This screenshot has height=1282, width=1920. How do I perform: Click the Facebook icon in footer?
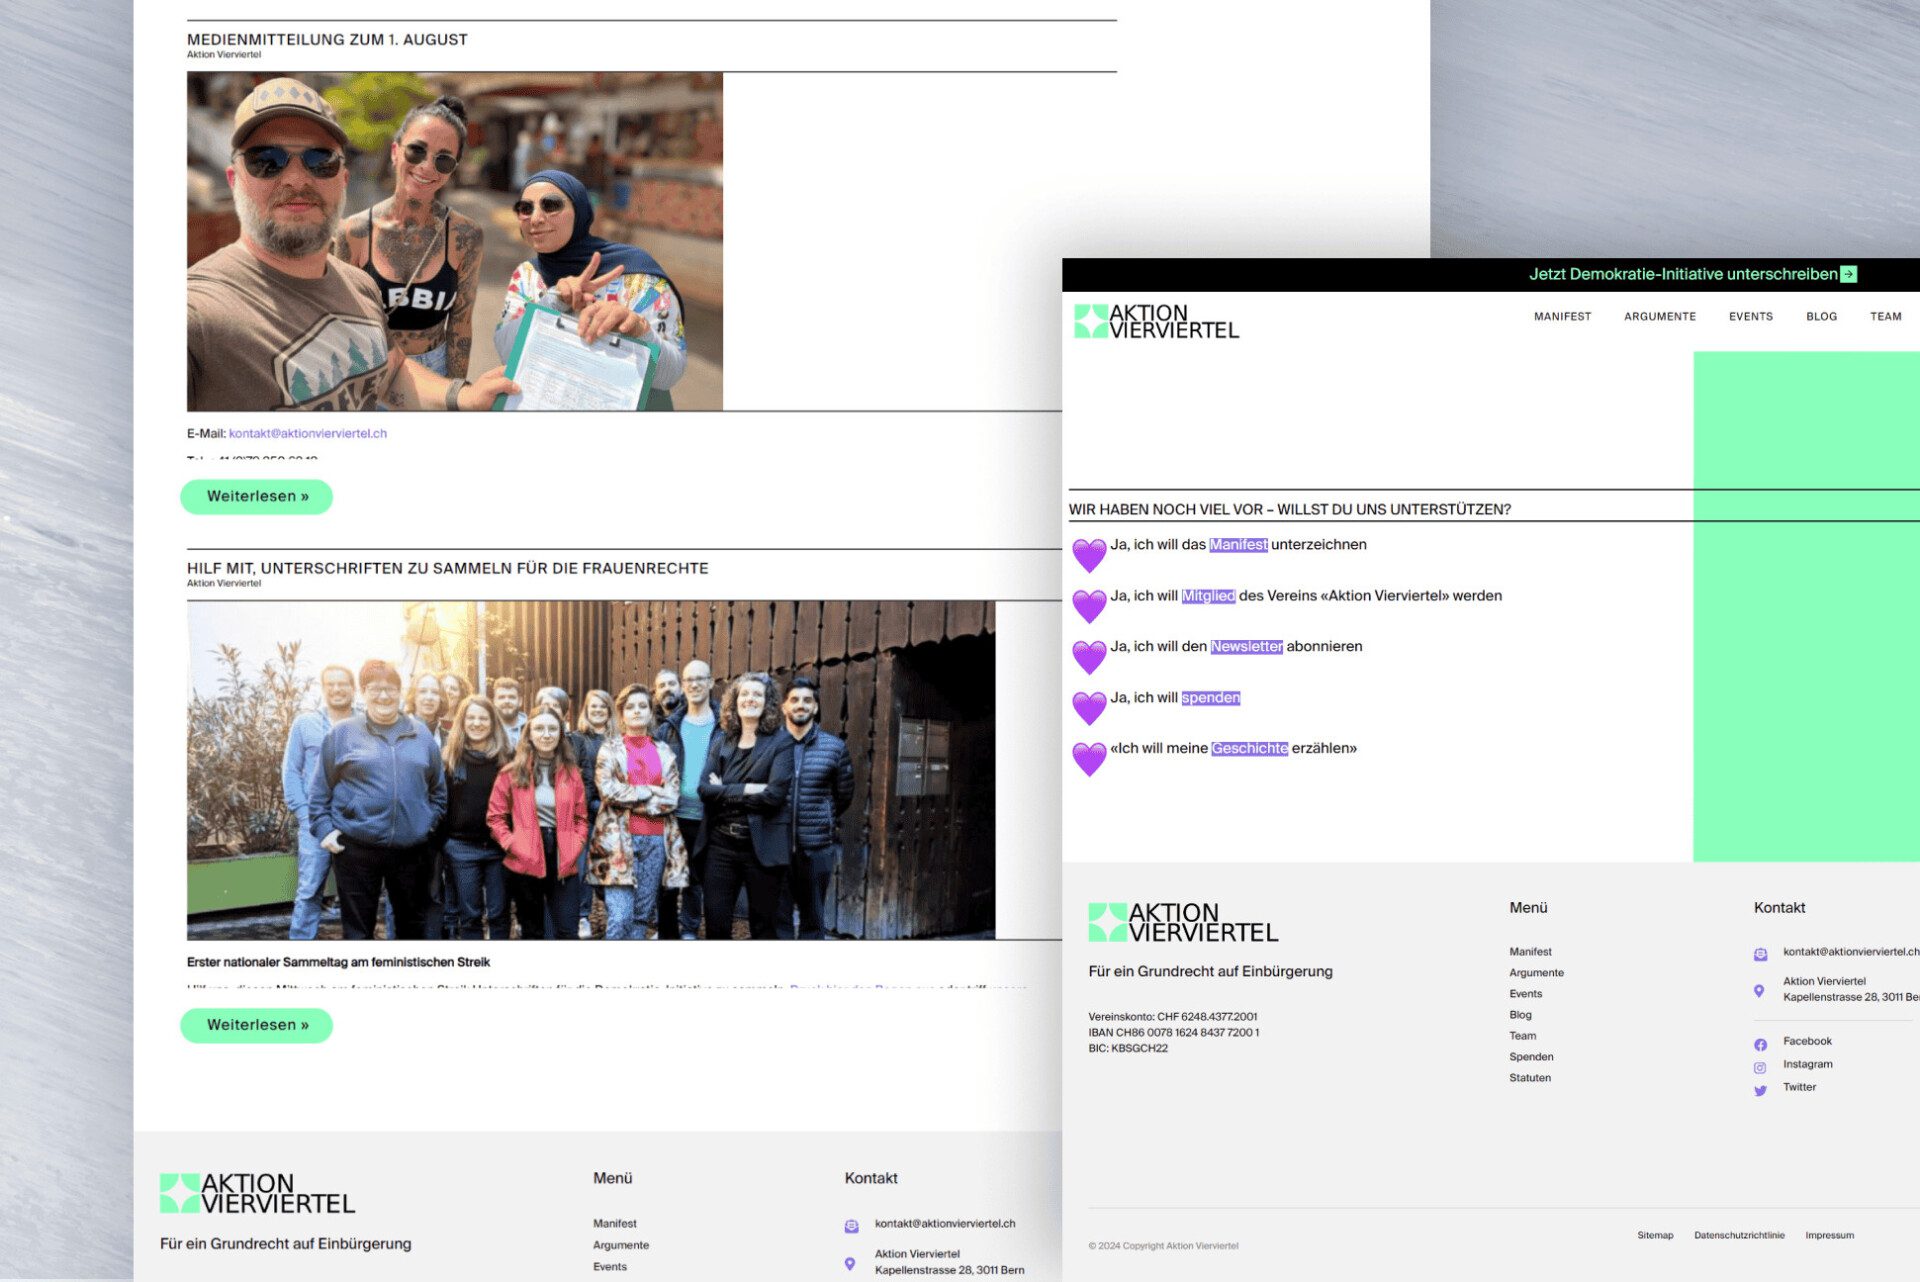[1760, 1044]
